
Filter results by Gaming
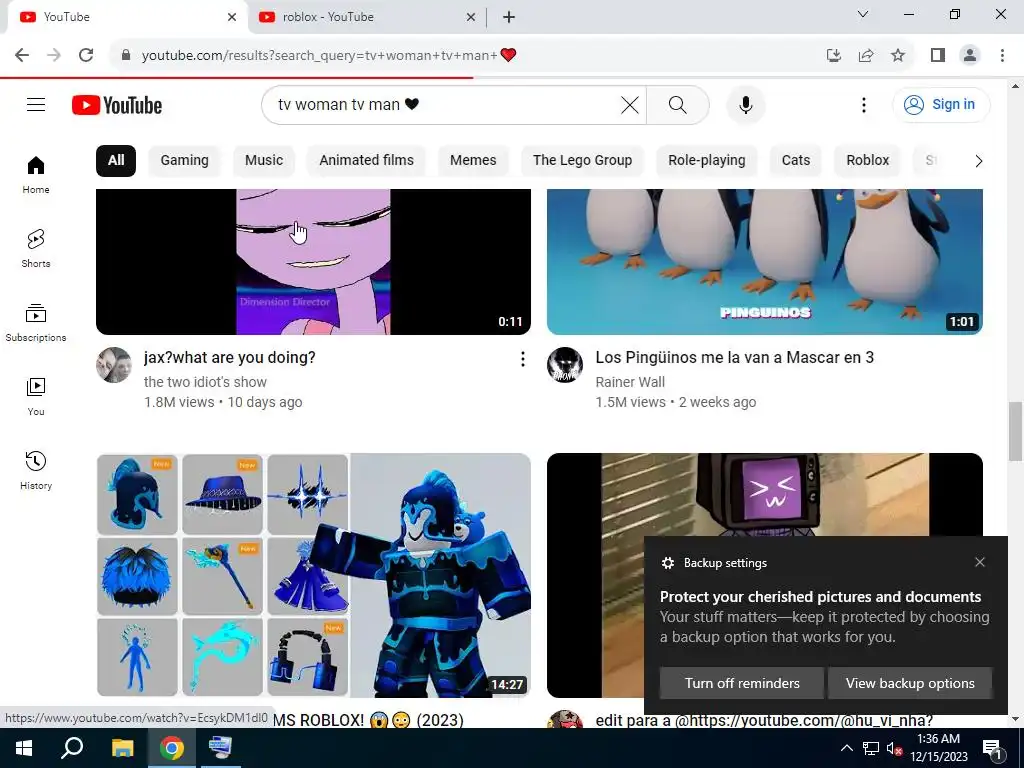184,161
